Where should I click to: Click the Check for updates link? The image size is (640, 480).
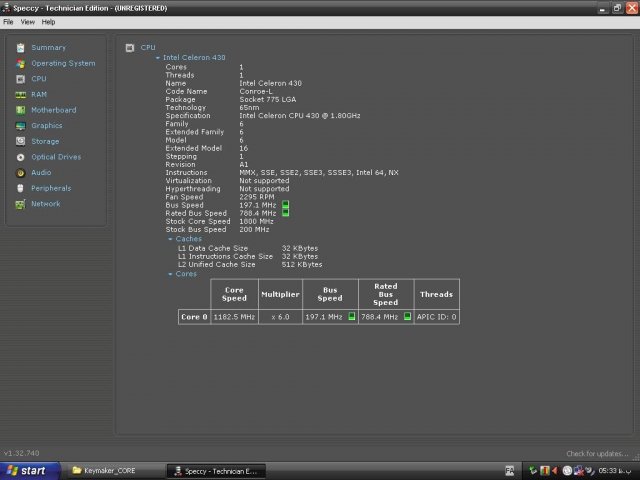coord(598,454)
